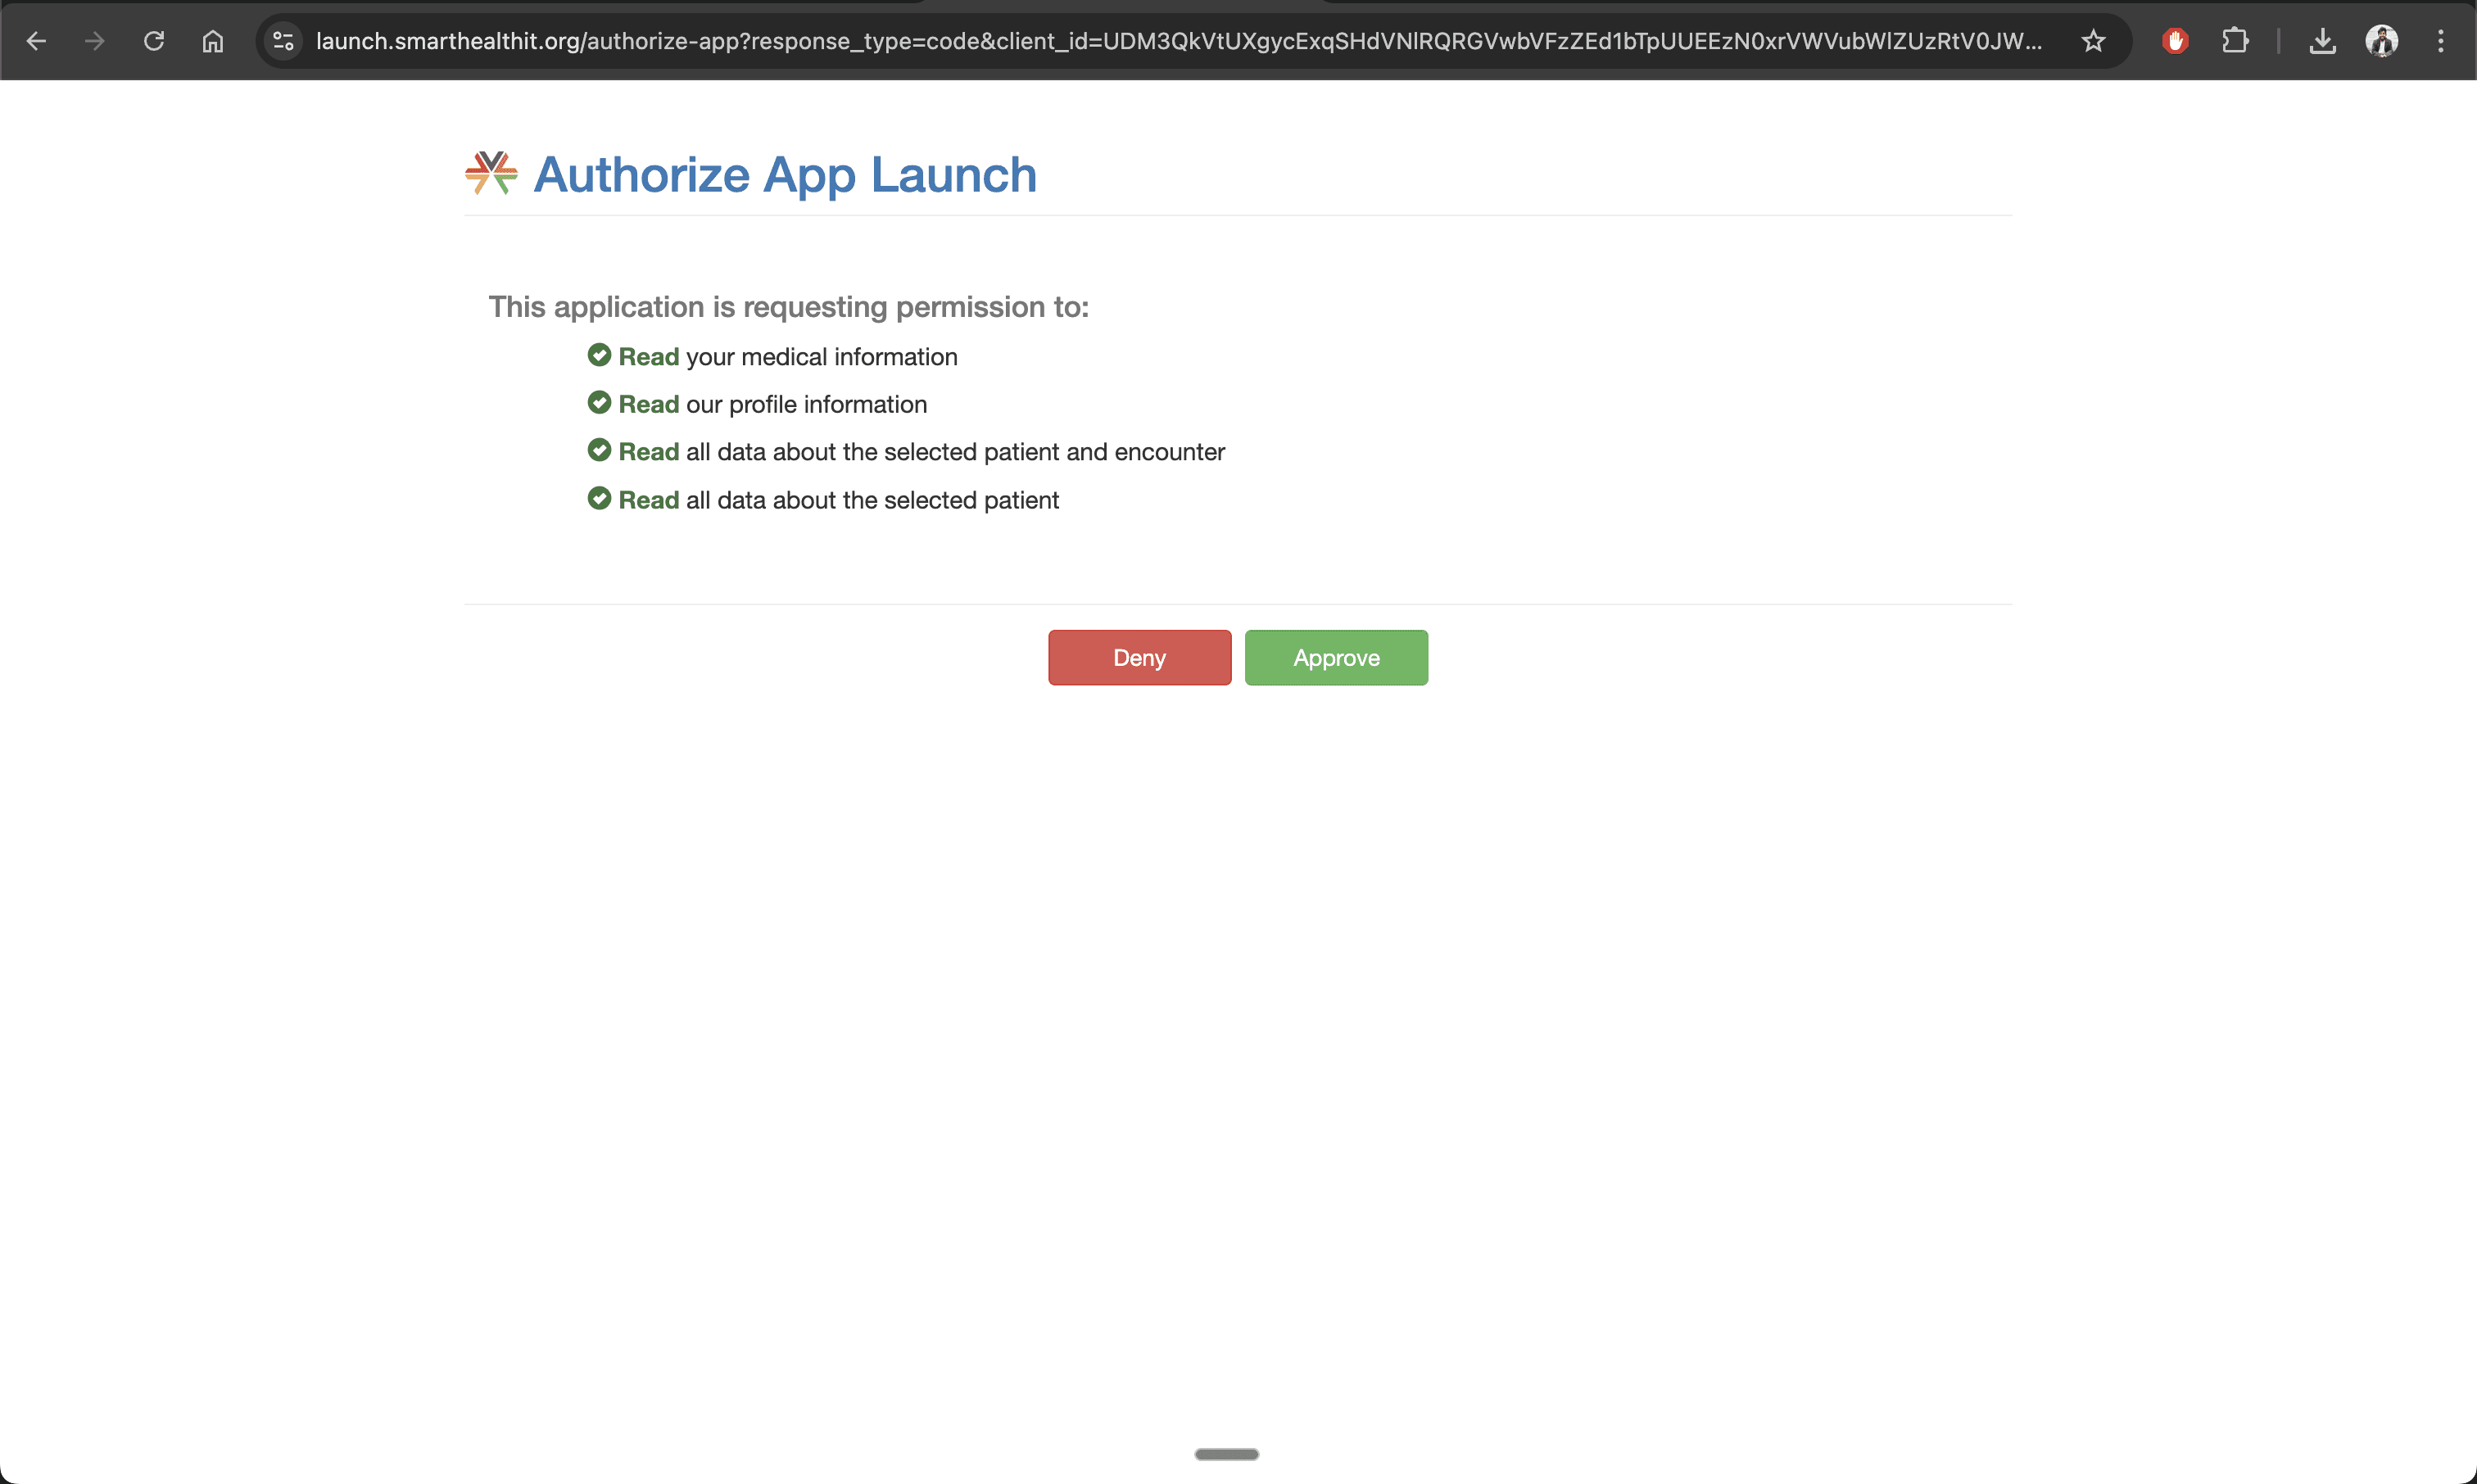Click the SMART Health IT logo
2477x1484 pixels.
point(489,172)
